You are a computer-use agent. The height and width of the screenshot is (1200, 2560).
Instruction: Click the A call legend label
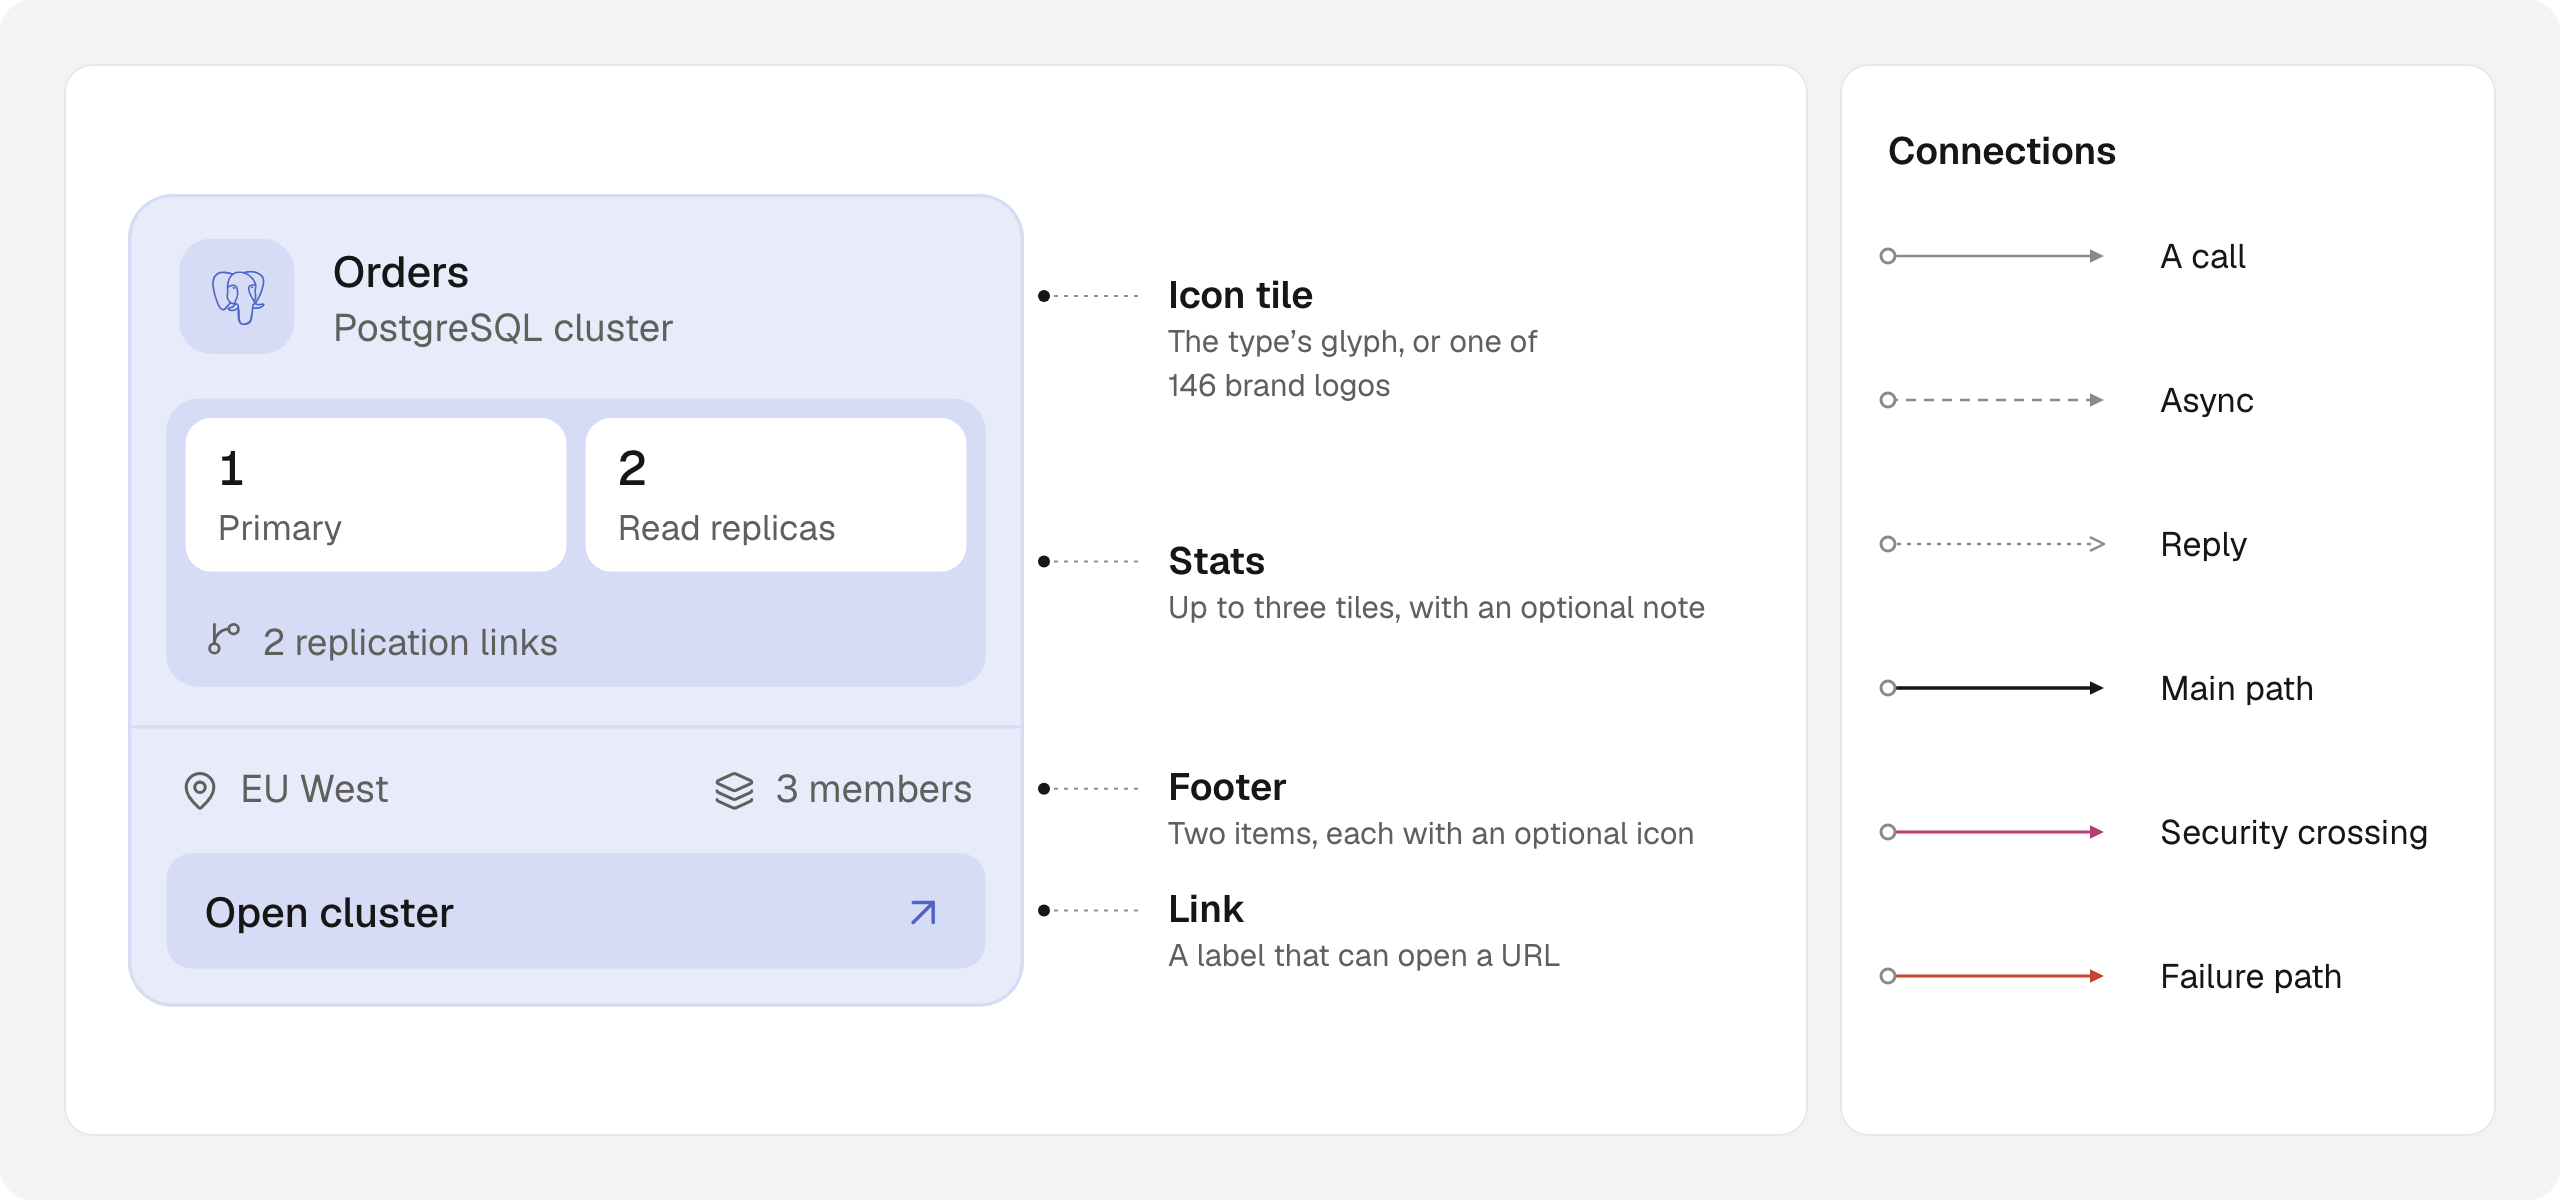2203,257
